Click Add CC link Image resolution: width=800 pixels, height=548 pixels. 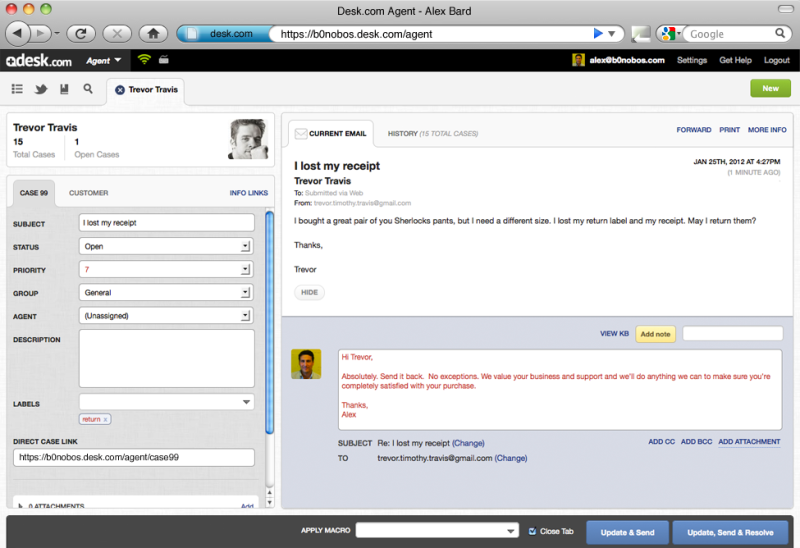661,442
